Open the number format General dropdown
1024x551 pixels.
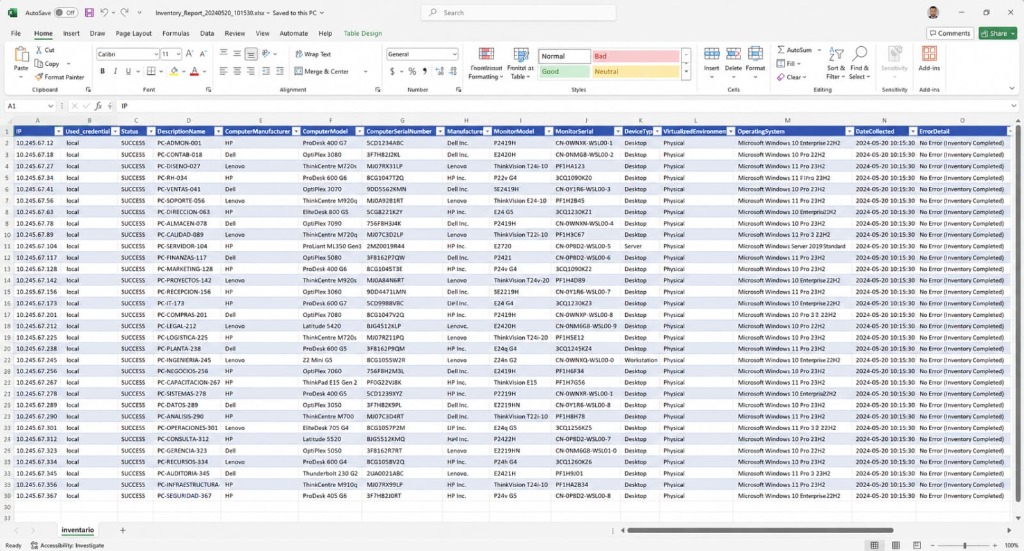pyautogui.click(x=455, y=54)
